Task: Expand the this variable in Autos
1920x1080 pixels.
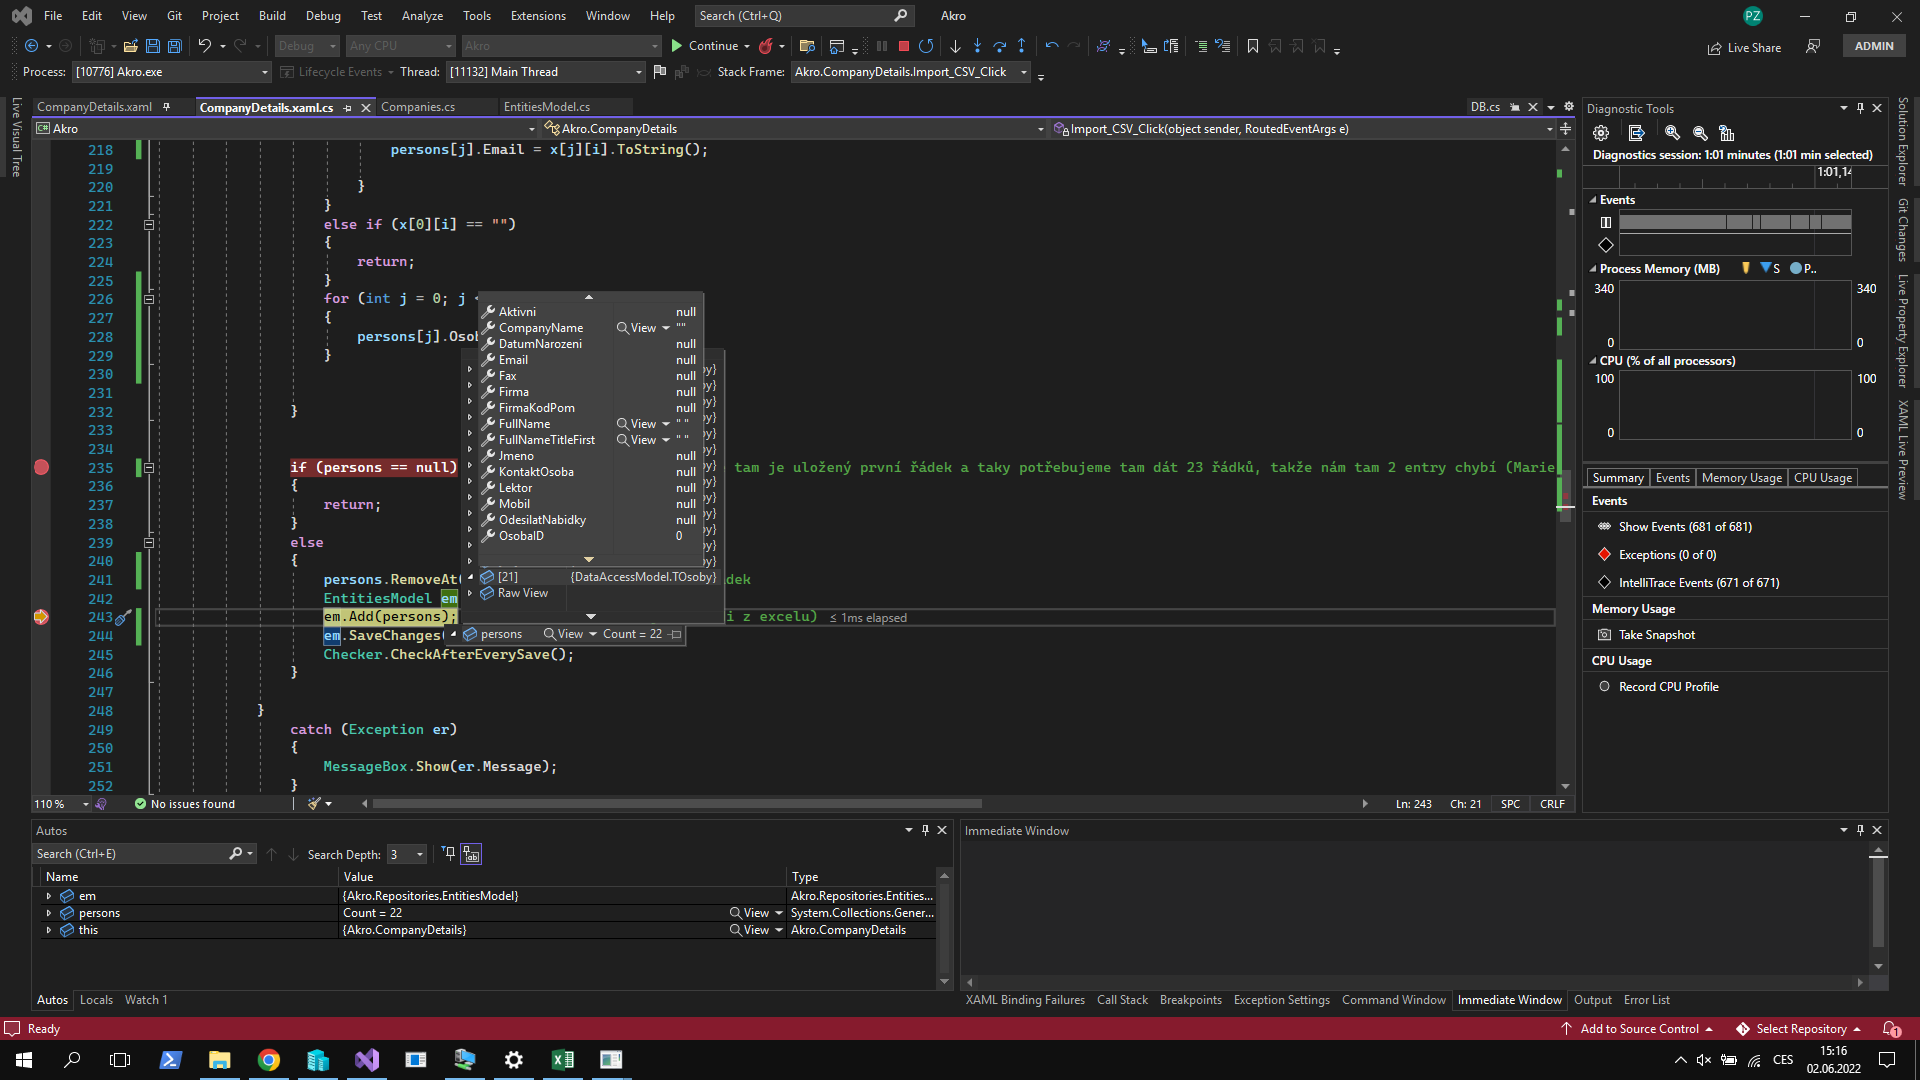Action: 48,930
